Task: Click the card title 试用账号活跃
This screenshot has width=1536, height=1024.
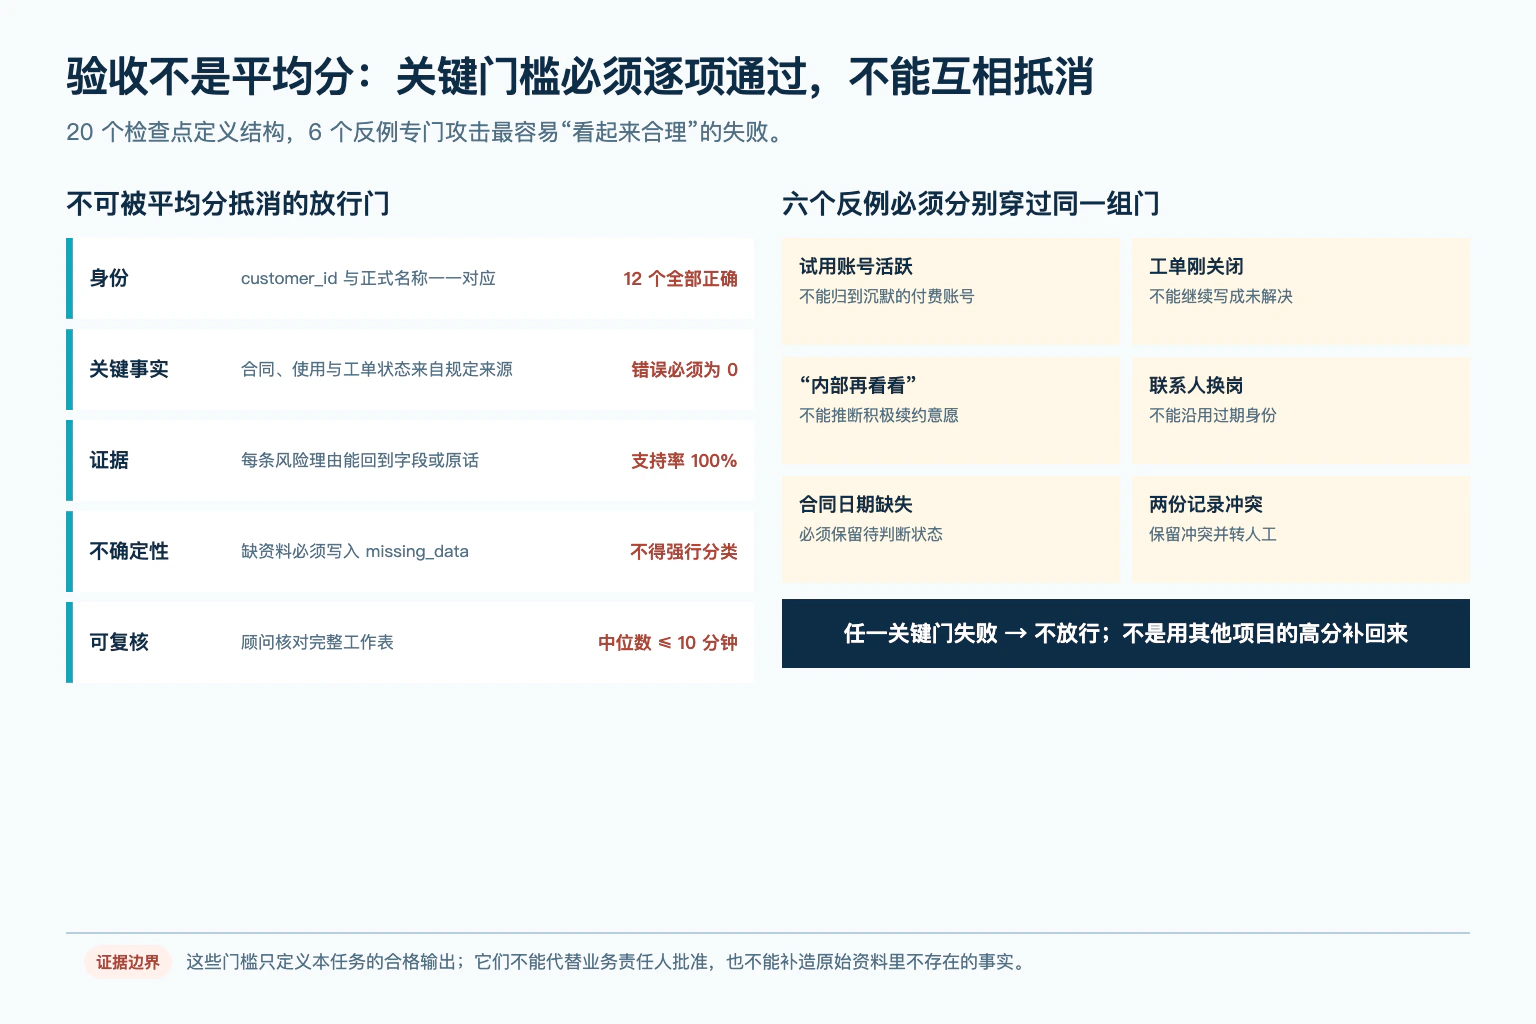Action: click(x=856, y=266)
